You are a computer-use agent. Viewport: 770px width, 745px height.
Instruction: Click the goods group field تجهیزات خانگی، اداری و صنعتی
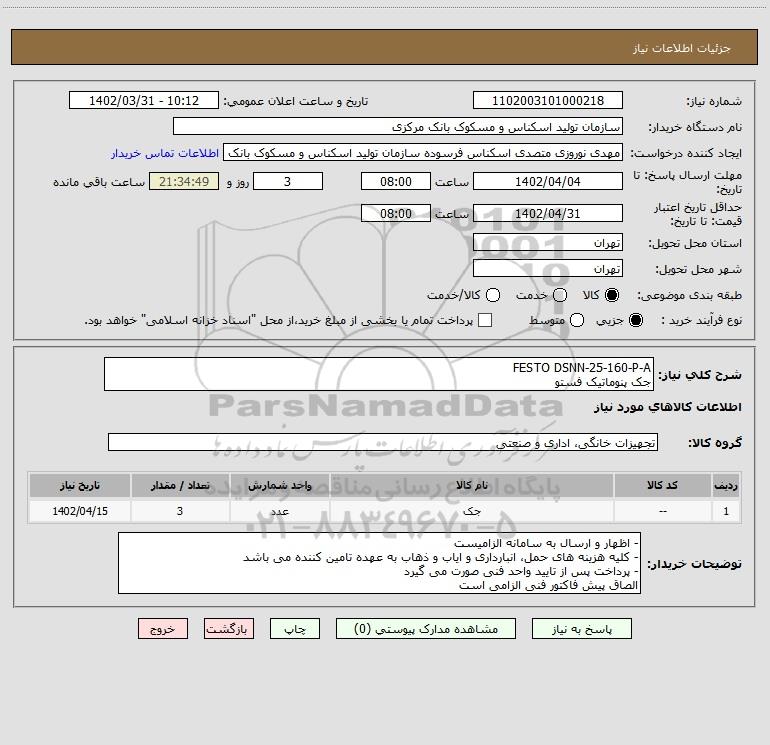383,442
